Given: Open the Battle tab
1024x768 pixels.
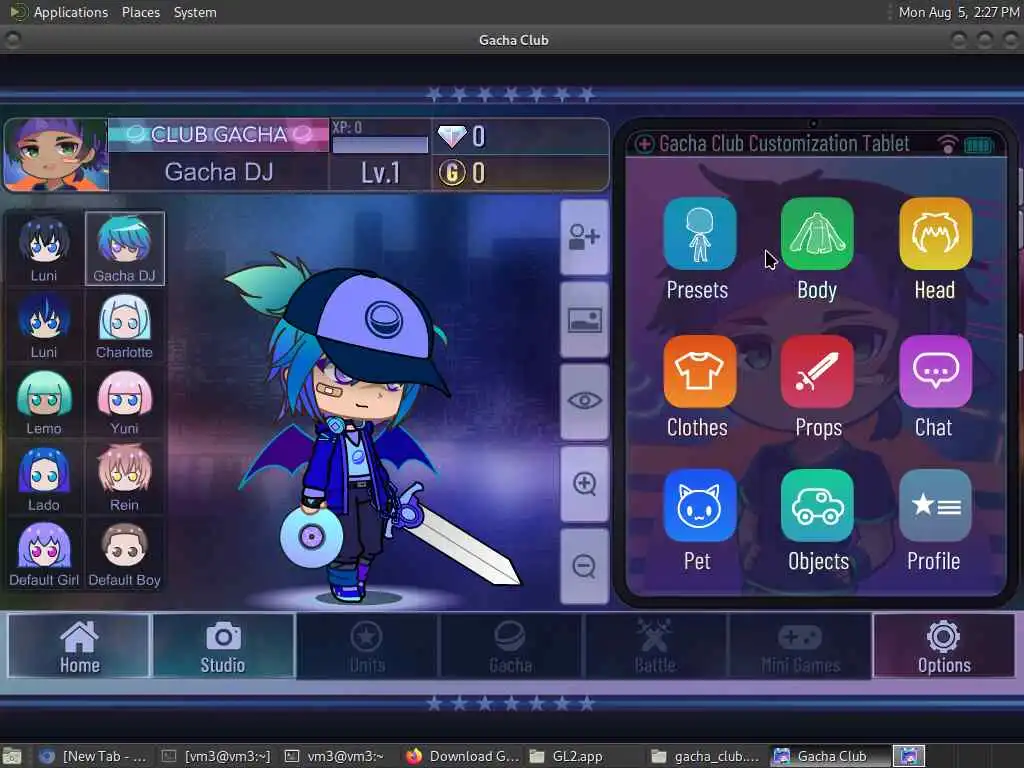Looking at the screenshot, I should (x=655, y=645).
